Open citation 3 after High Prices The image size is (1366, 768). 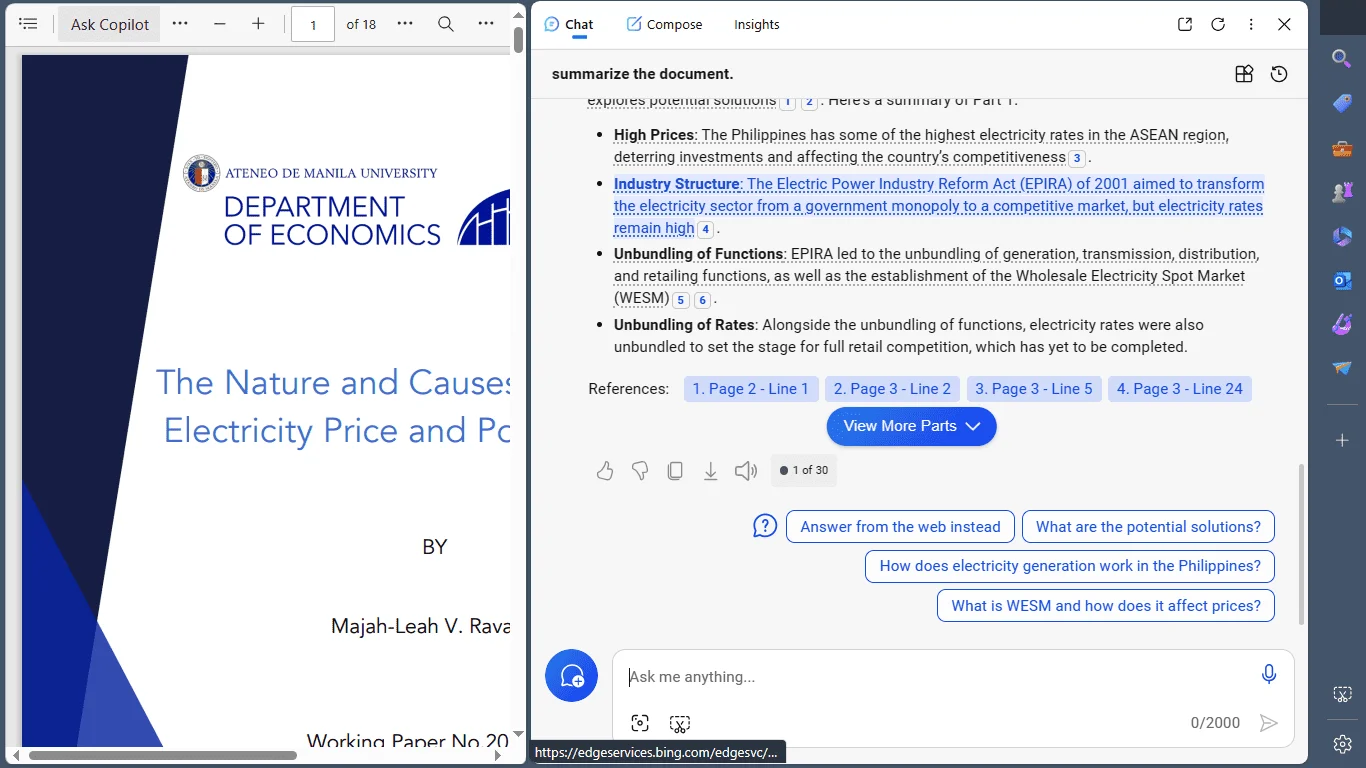point(1077,158)
